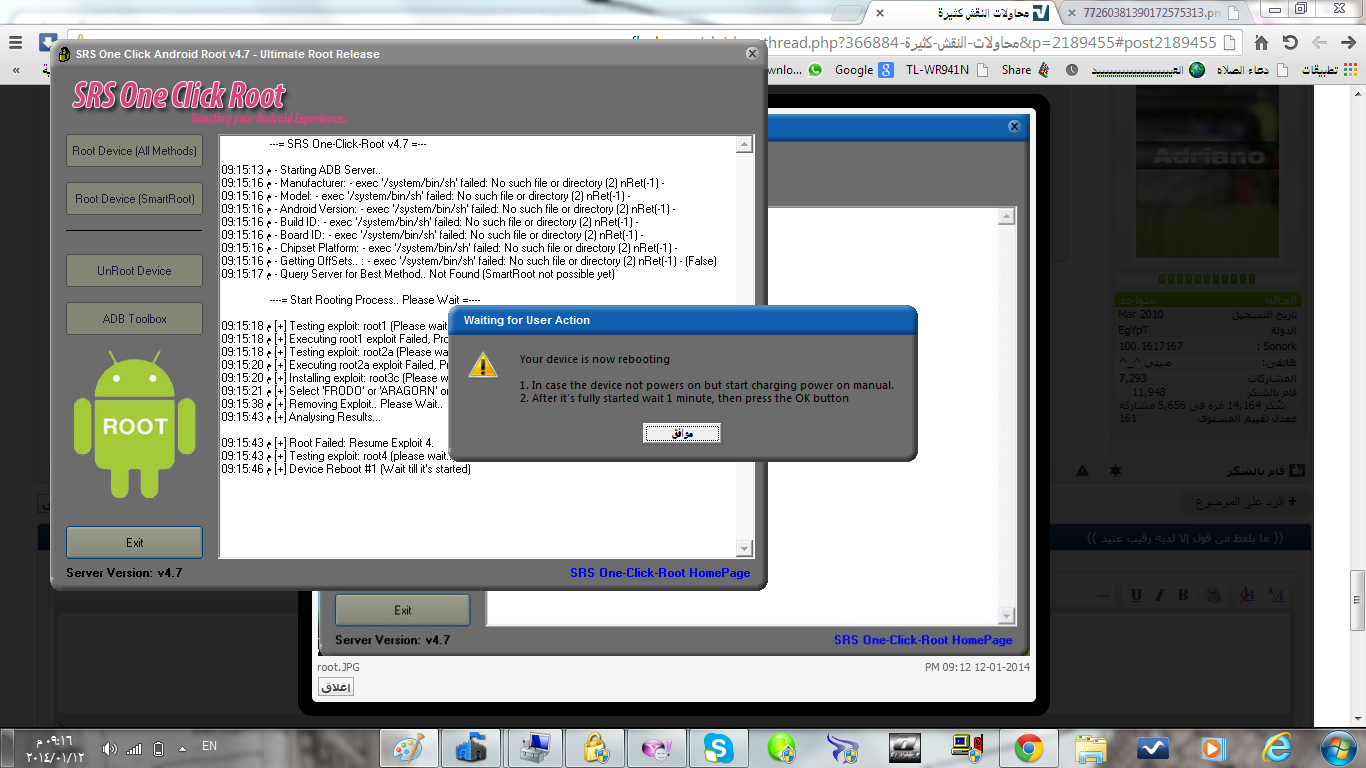
Task: Open the Share bookmark
Action: 1025,70
